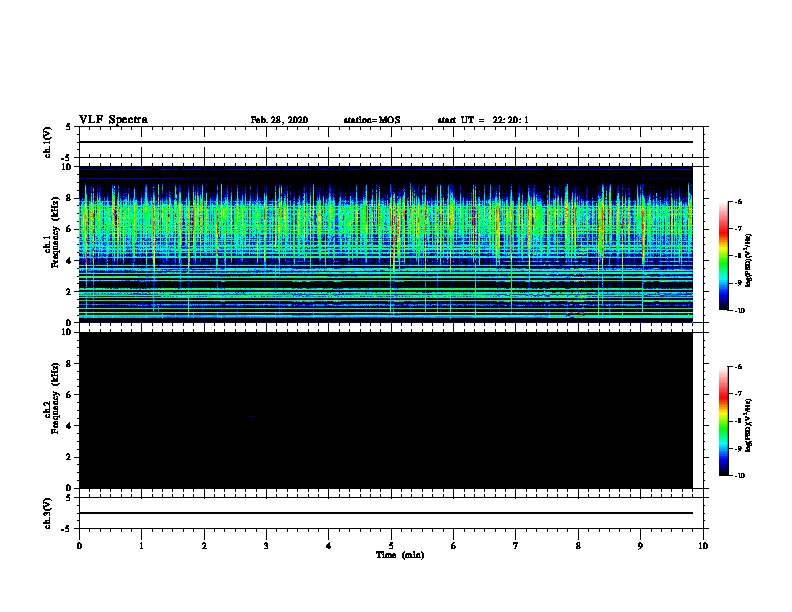Select the date text "Feb. 28, 2020"
Screen dimensions: 792x612
279,120
